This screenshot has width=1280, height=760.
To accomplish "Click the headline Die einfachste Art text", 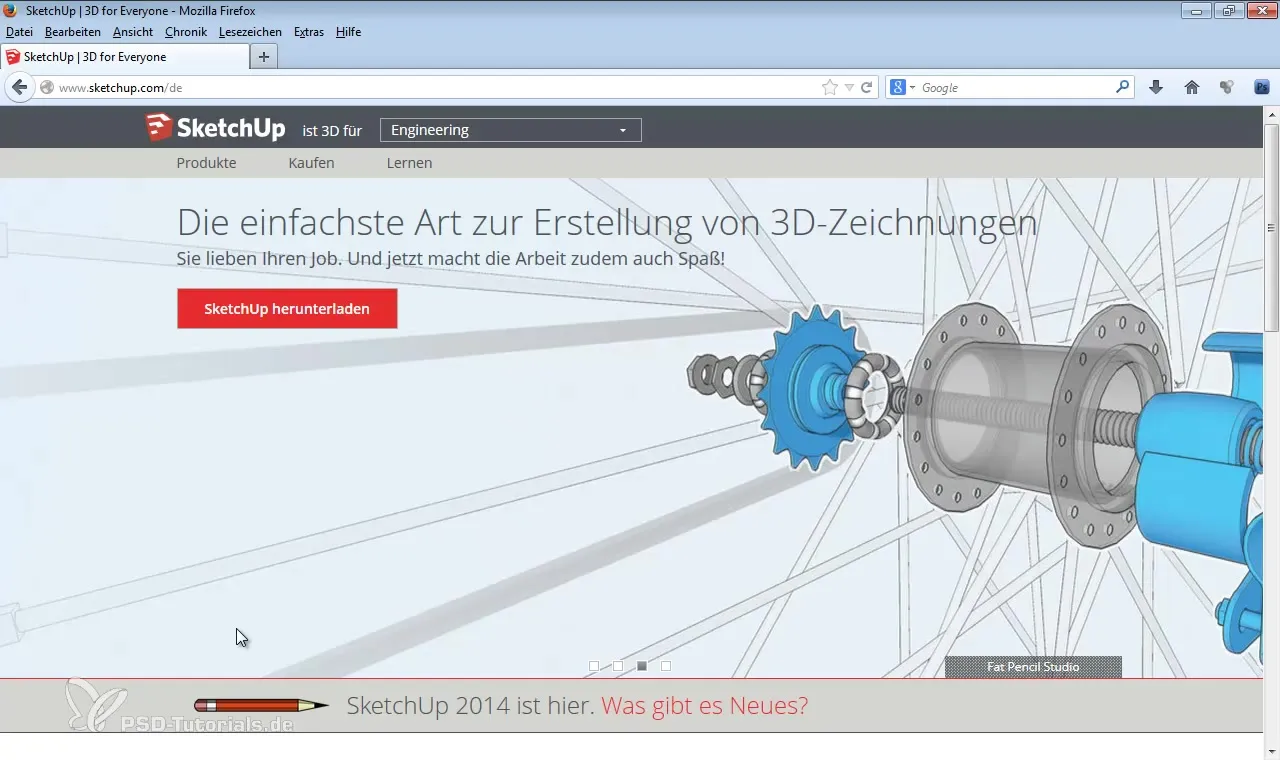I will point(607,223).
